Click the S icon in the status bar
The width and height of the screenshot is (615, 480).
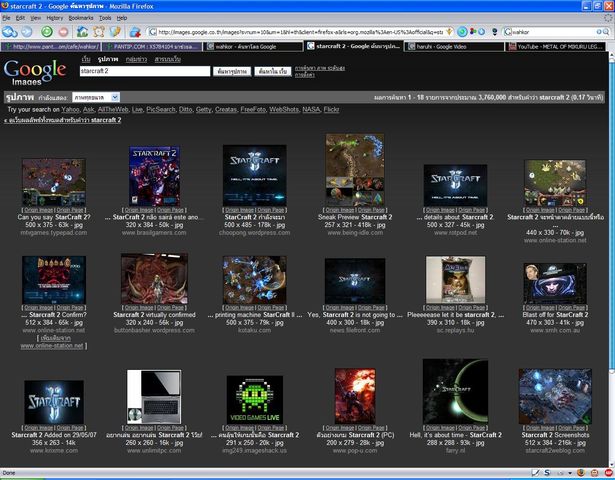547,473
